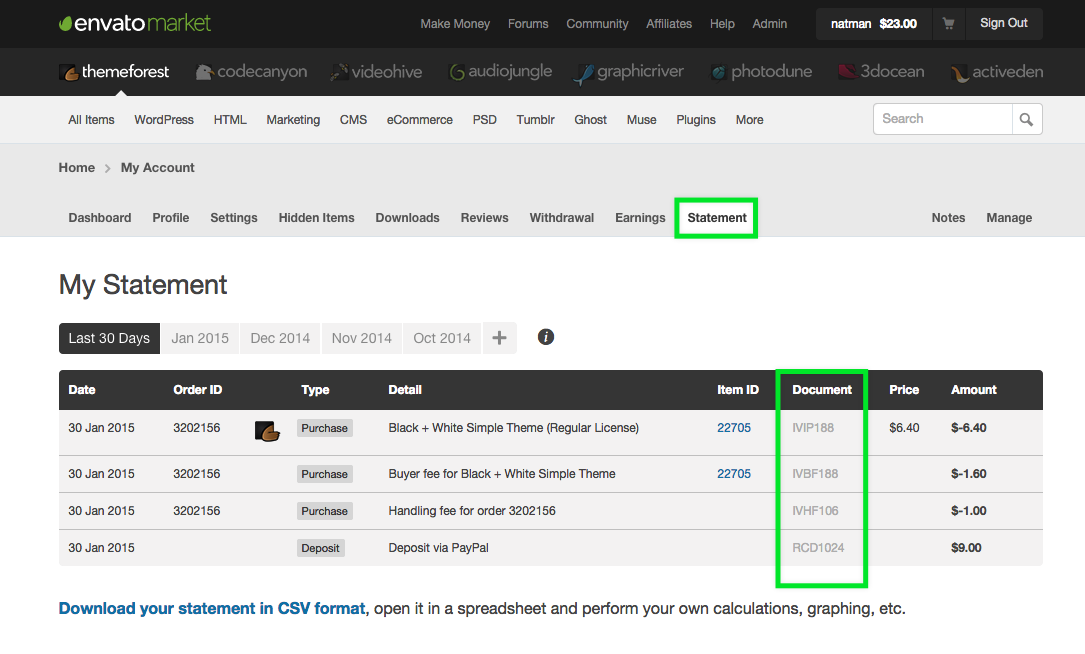Click the plus icon for more months

[x=499, y=338]
